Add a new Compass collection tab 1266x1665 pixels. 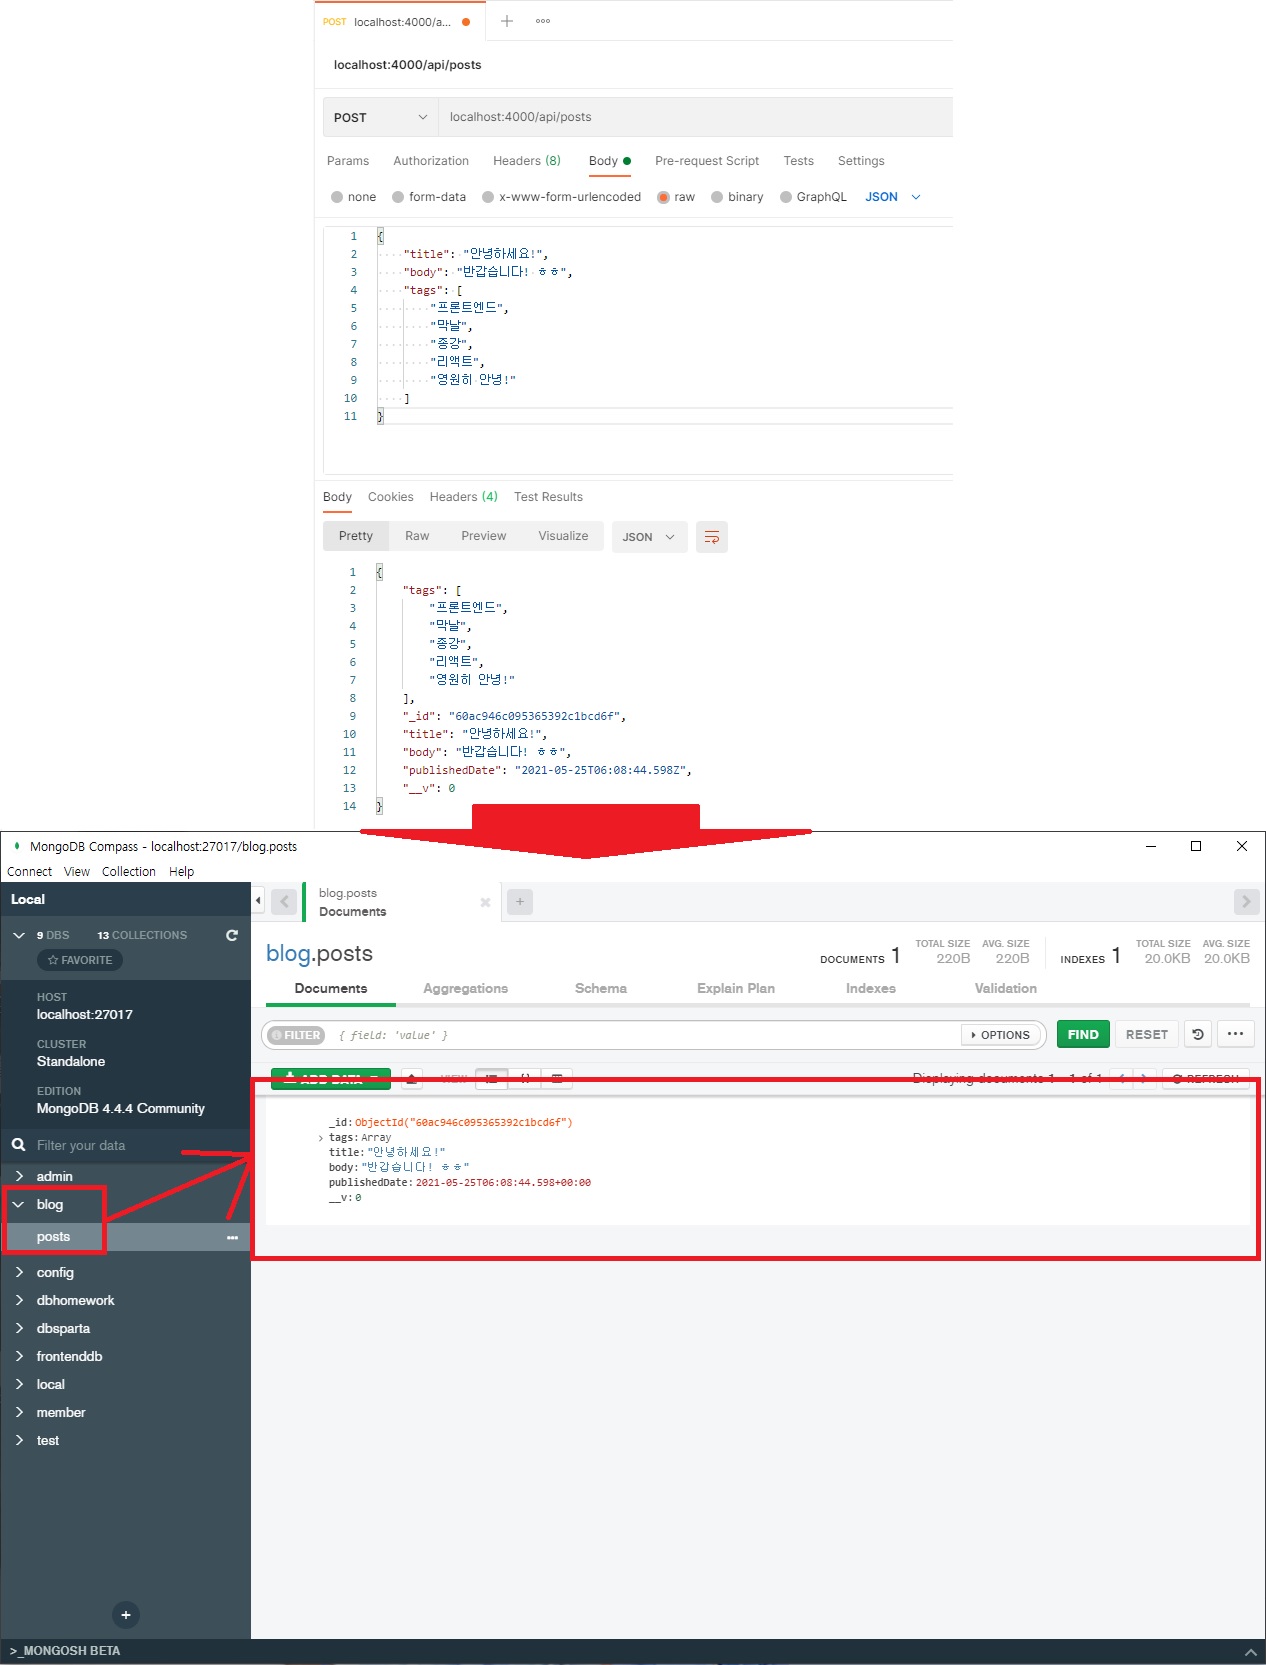pyautogui.click(x=520, y=901)
